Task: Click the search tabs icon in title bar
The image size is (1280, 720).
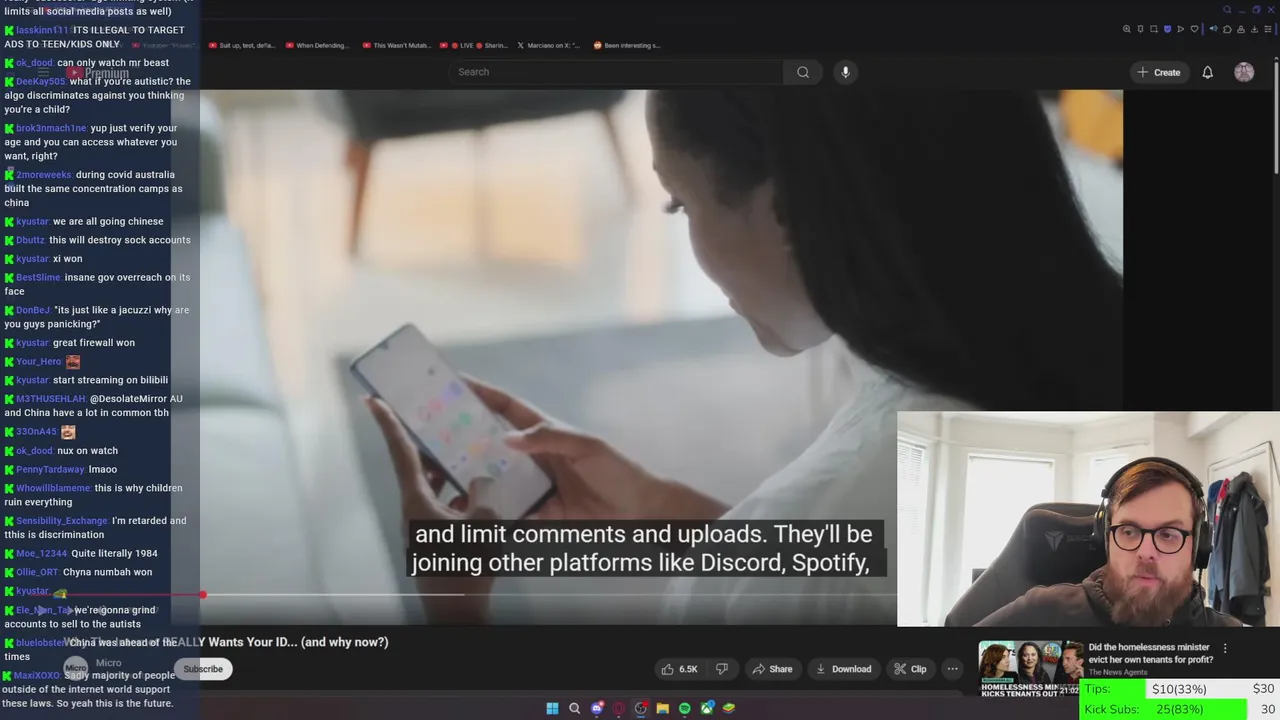Action: pos(1227,10)
